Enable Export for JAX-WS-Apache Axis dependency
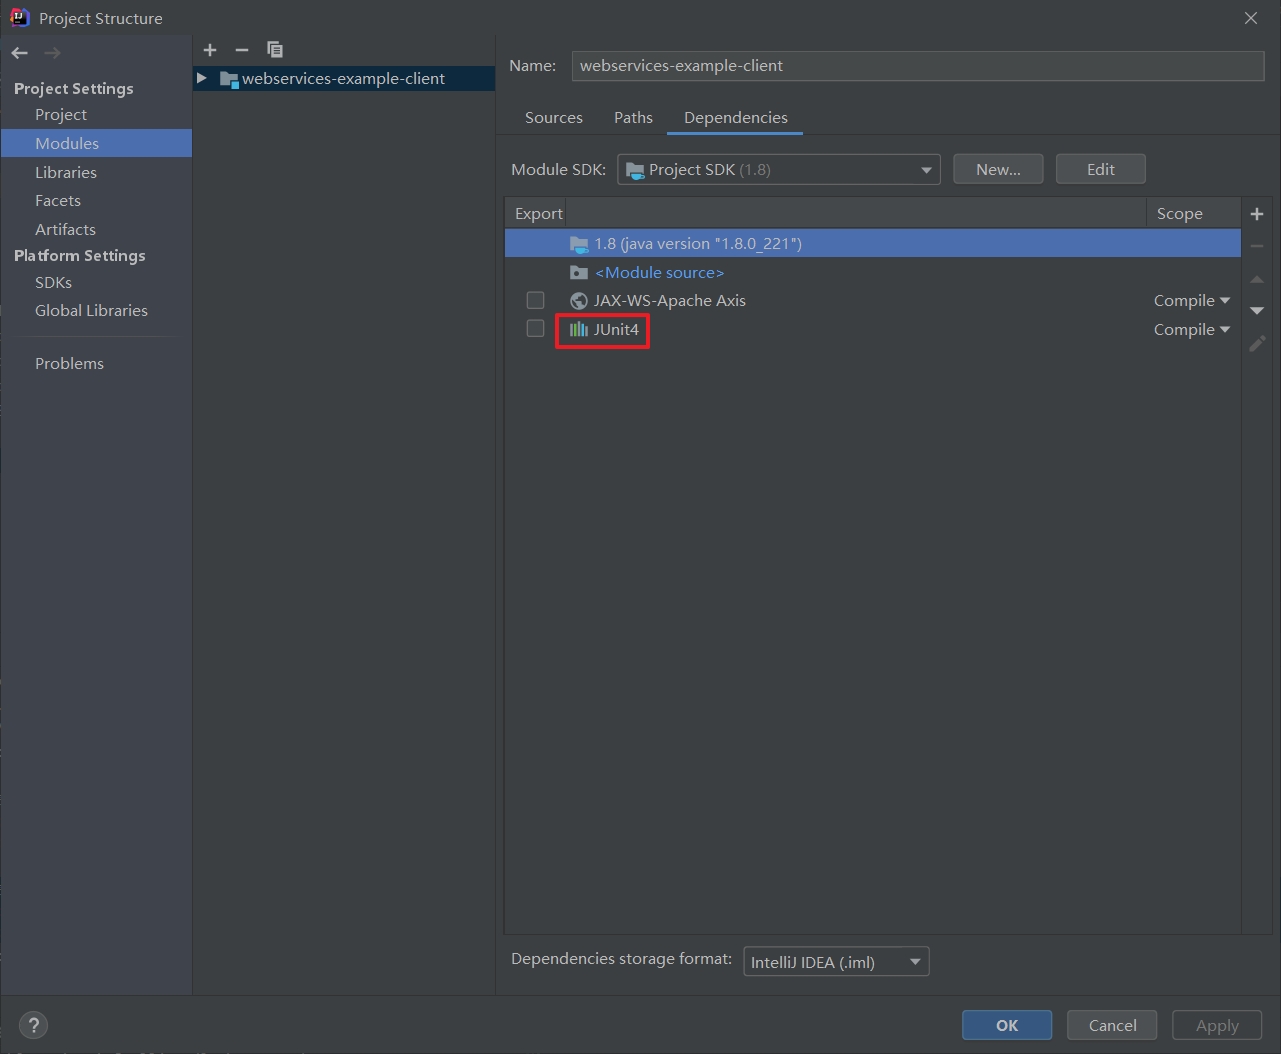Viewport: 1281px width, 1054px height. point(535,300)
